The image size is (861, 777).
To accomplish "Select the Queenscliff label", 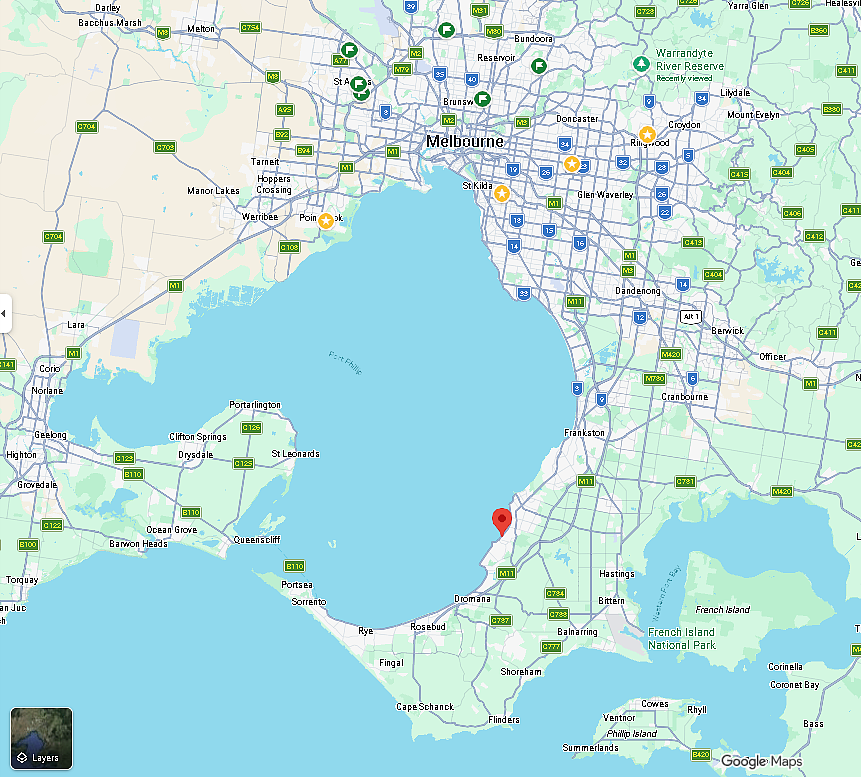I will click(x=257, y=540).
